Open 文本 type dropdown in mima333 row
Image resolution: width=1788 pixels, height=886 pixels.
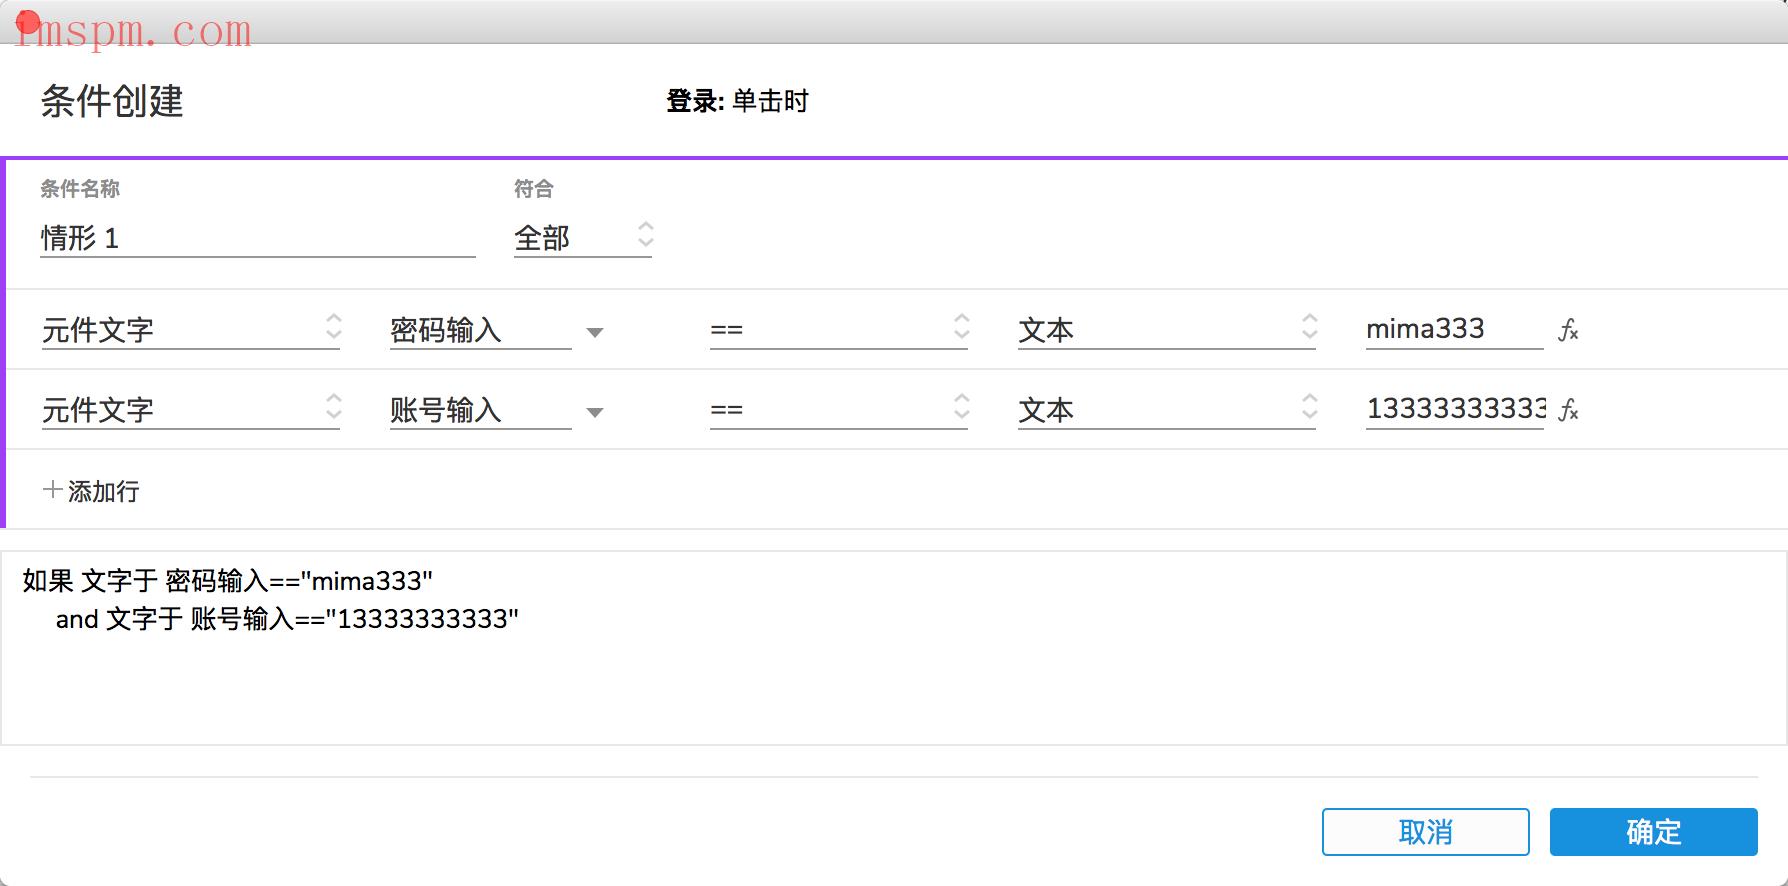1167,329
